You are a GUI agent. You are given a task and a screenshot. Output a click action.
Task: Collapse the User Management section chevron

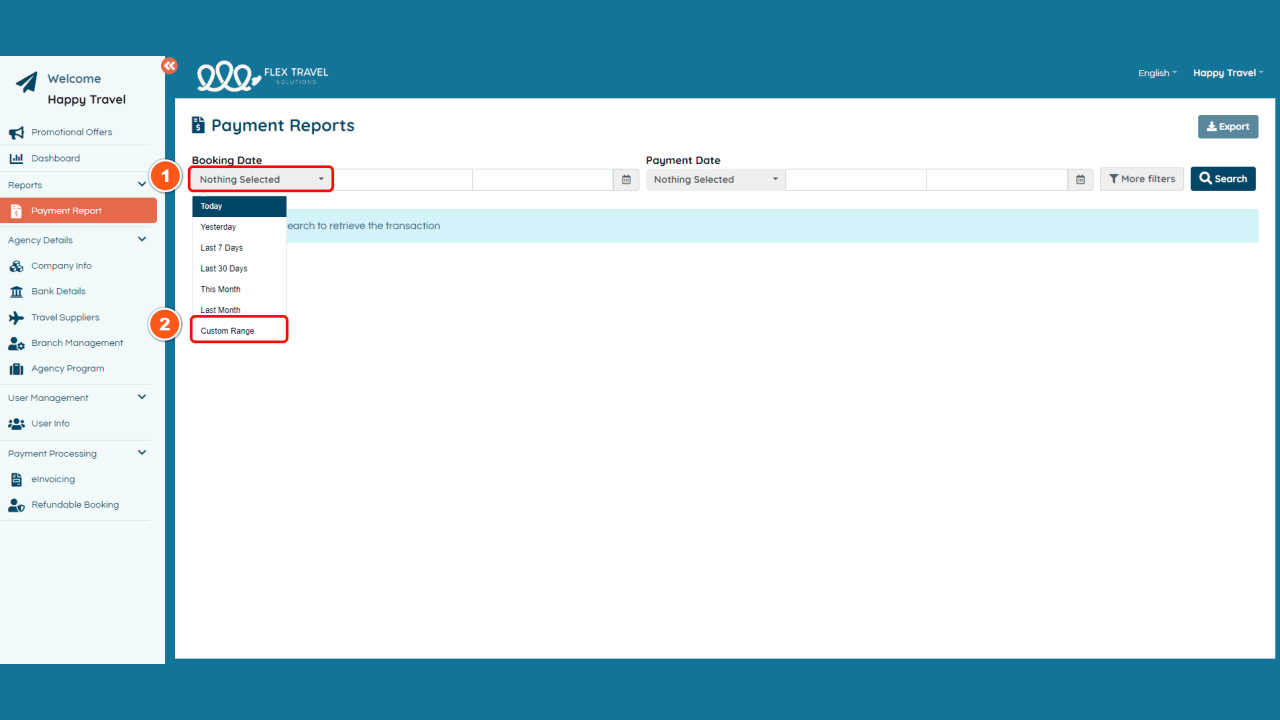142,397
